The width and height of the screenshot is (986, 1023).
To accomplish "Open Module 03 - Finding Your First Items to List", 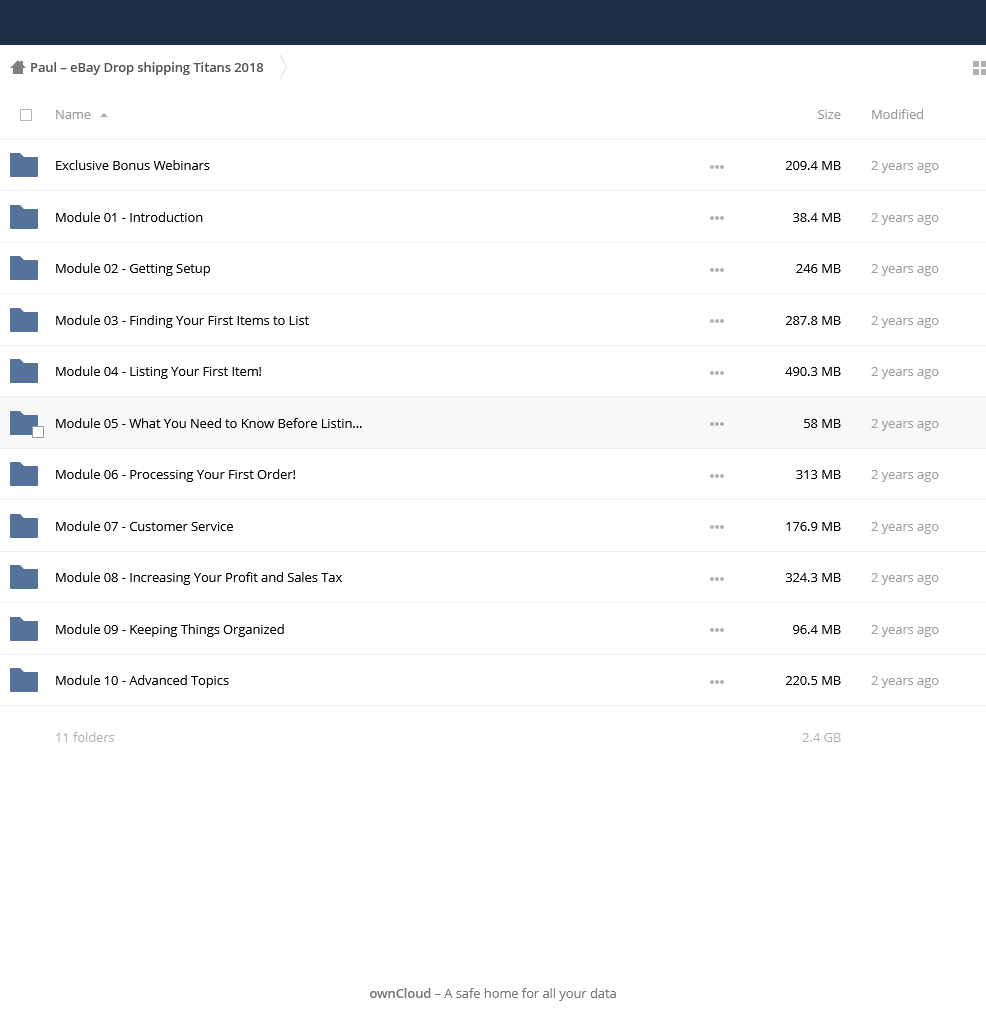I will [x=182, y=320].
